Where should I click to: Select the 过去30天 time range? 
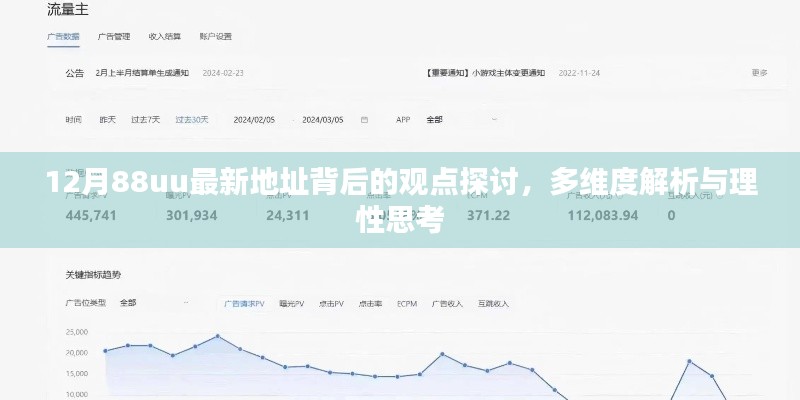click(x=192, y=120)
